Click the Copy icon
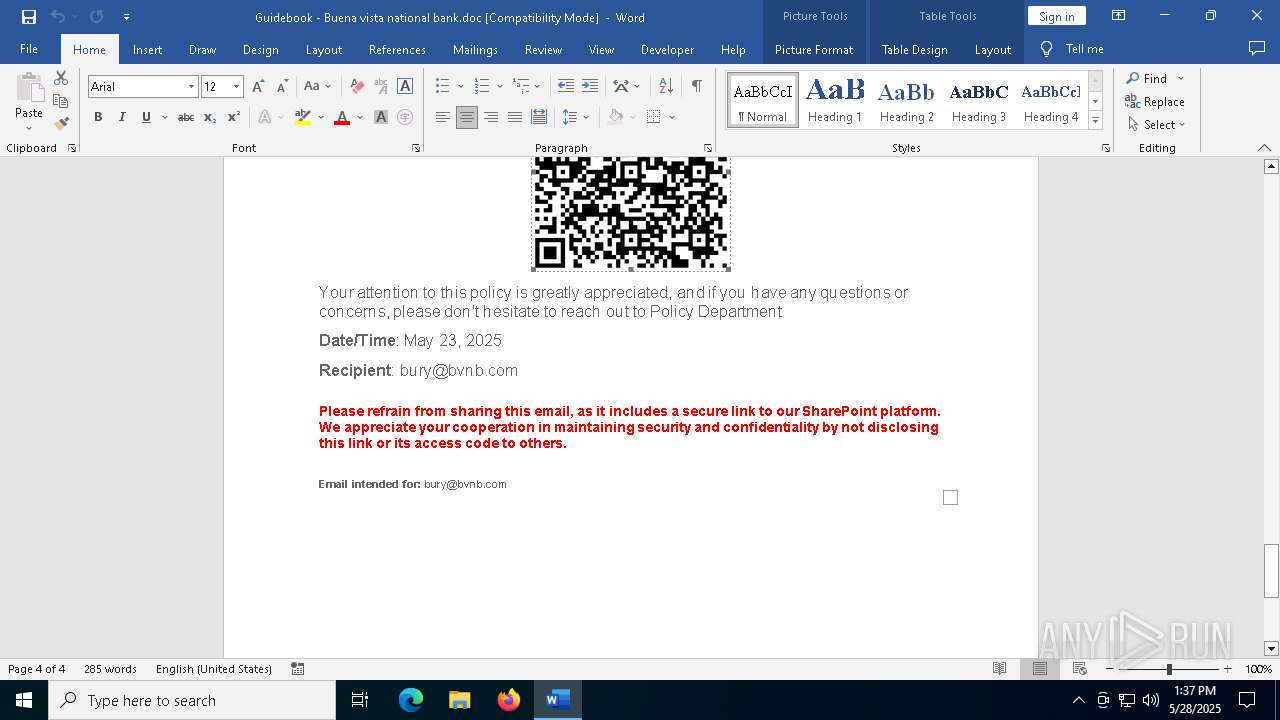The width and height of the screenshot is (1280, 720). pyautogui.click(x=61, y=101)
